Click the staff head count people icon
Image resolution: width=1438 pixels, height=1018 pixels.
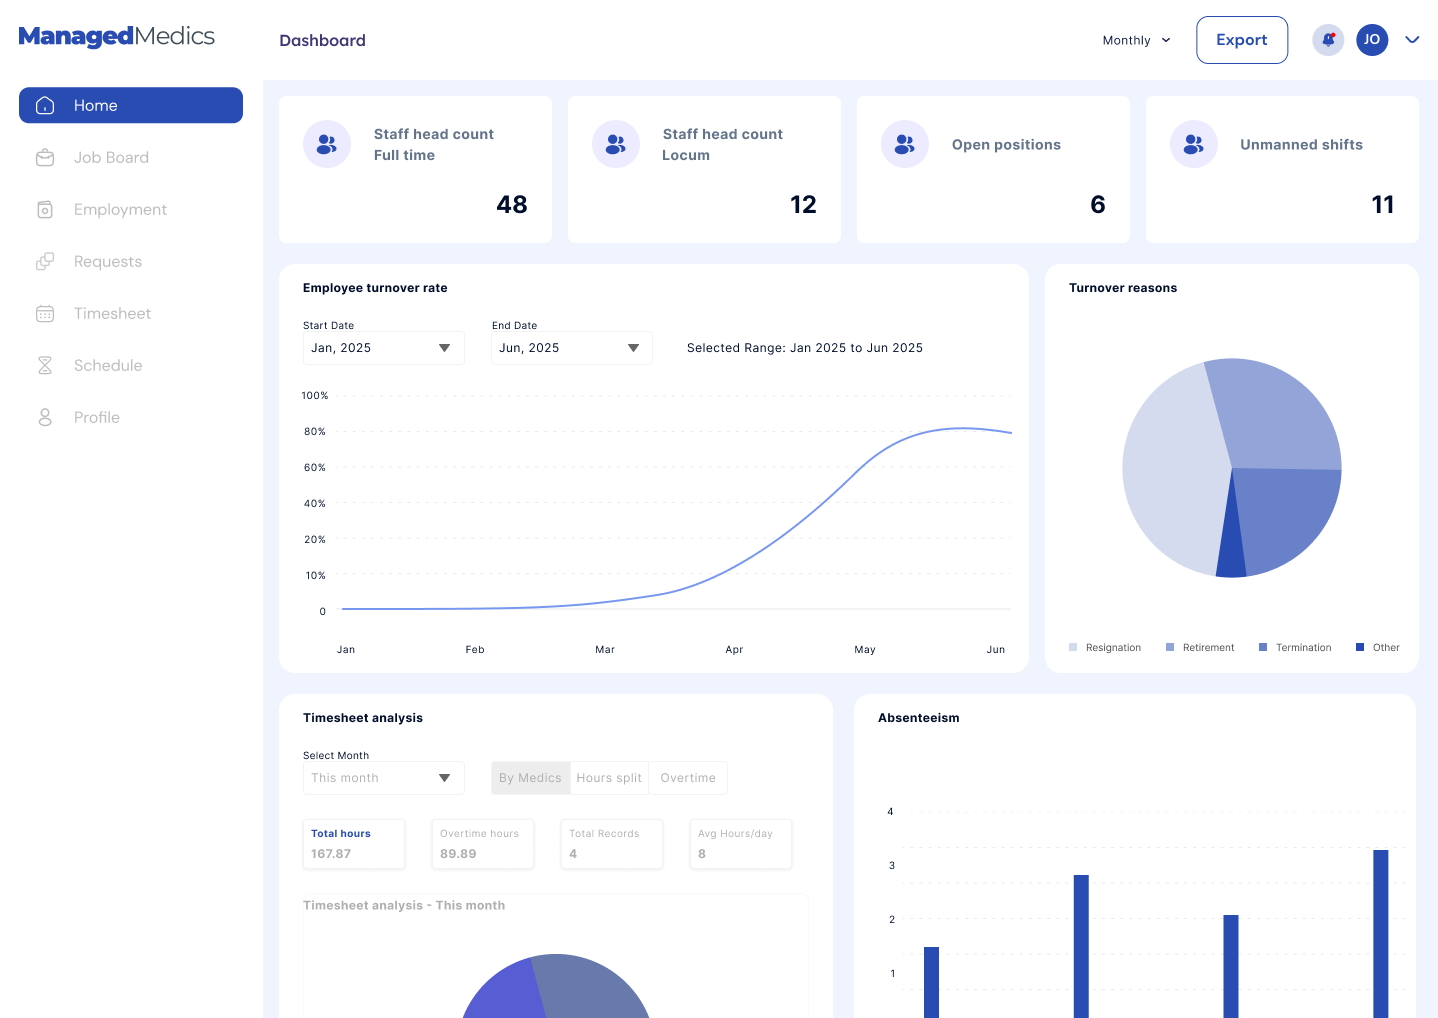tap(327, 144)
